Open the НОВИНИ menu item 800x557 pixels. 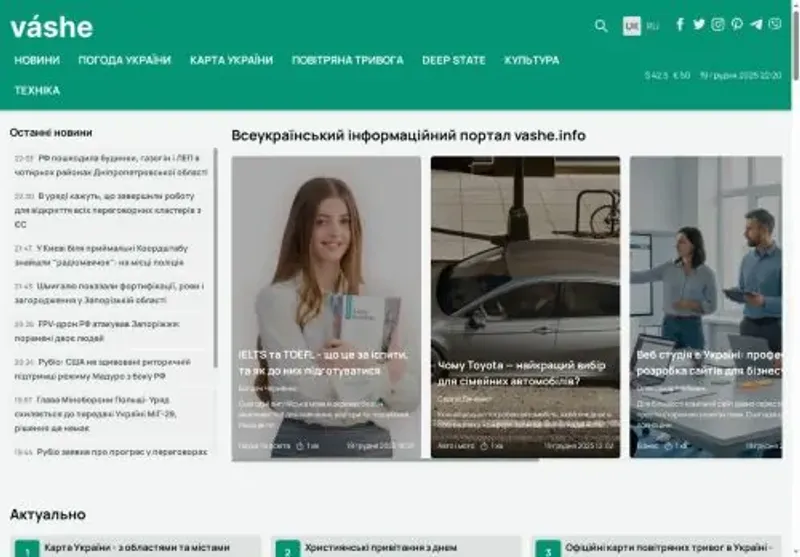[37, 60]
